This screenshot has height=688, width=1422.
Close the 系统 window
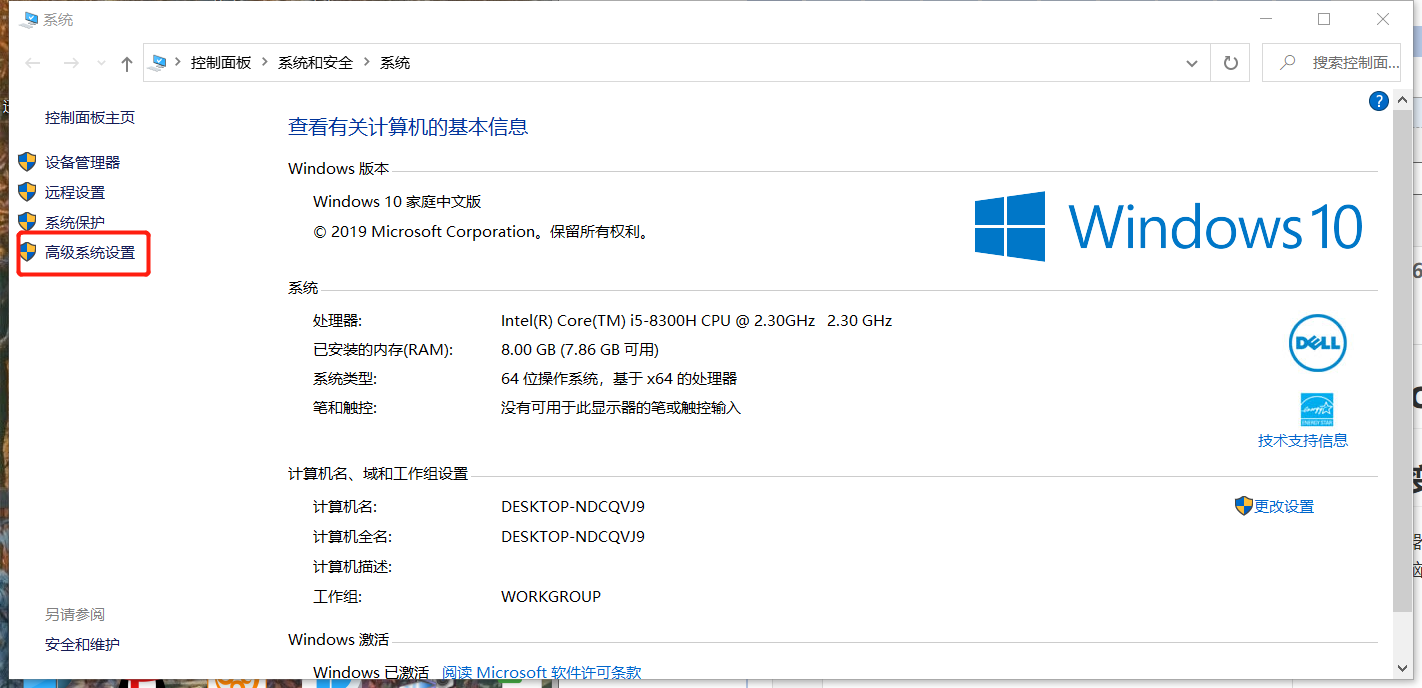[x=1383, y=19]
